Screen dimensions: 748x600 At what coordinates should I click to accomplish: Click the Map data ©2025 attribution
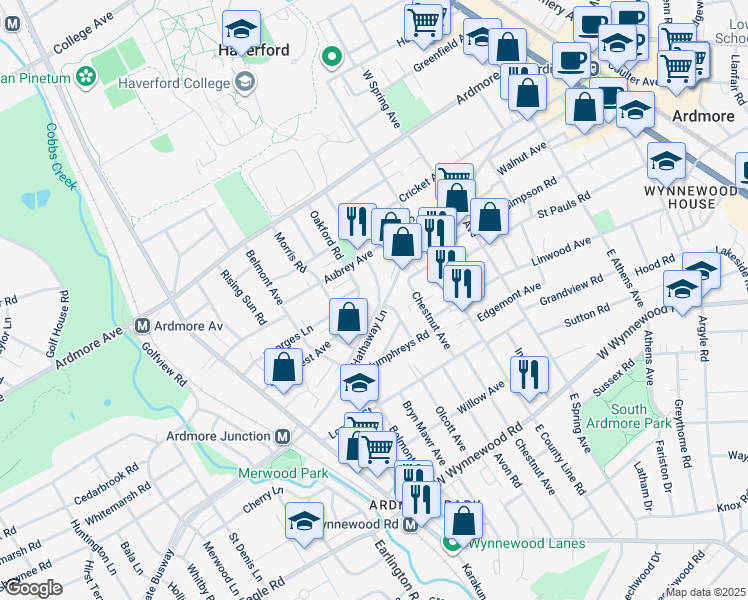coord(706,592)
